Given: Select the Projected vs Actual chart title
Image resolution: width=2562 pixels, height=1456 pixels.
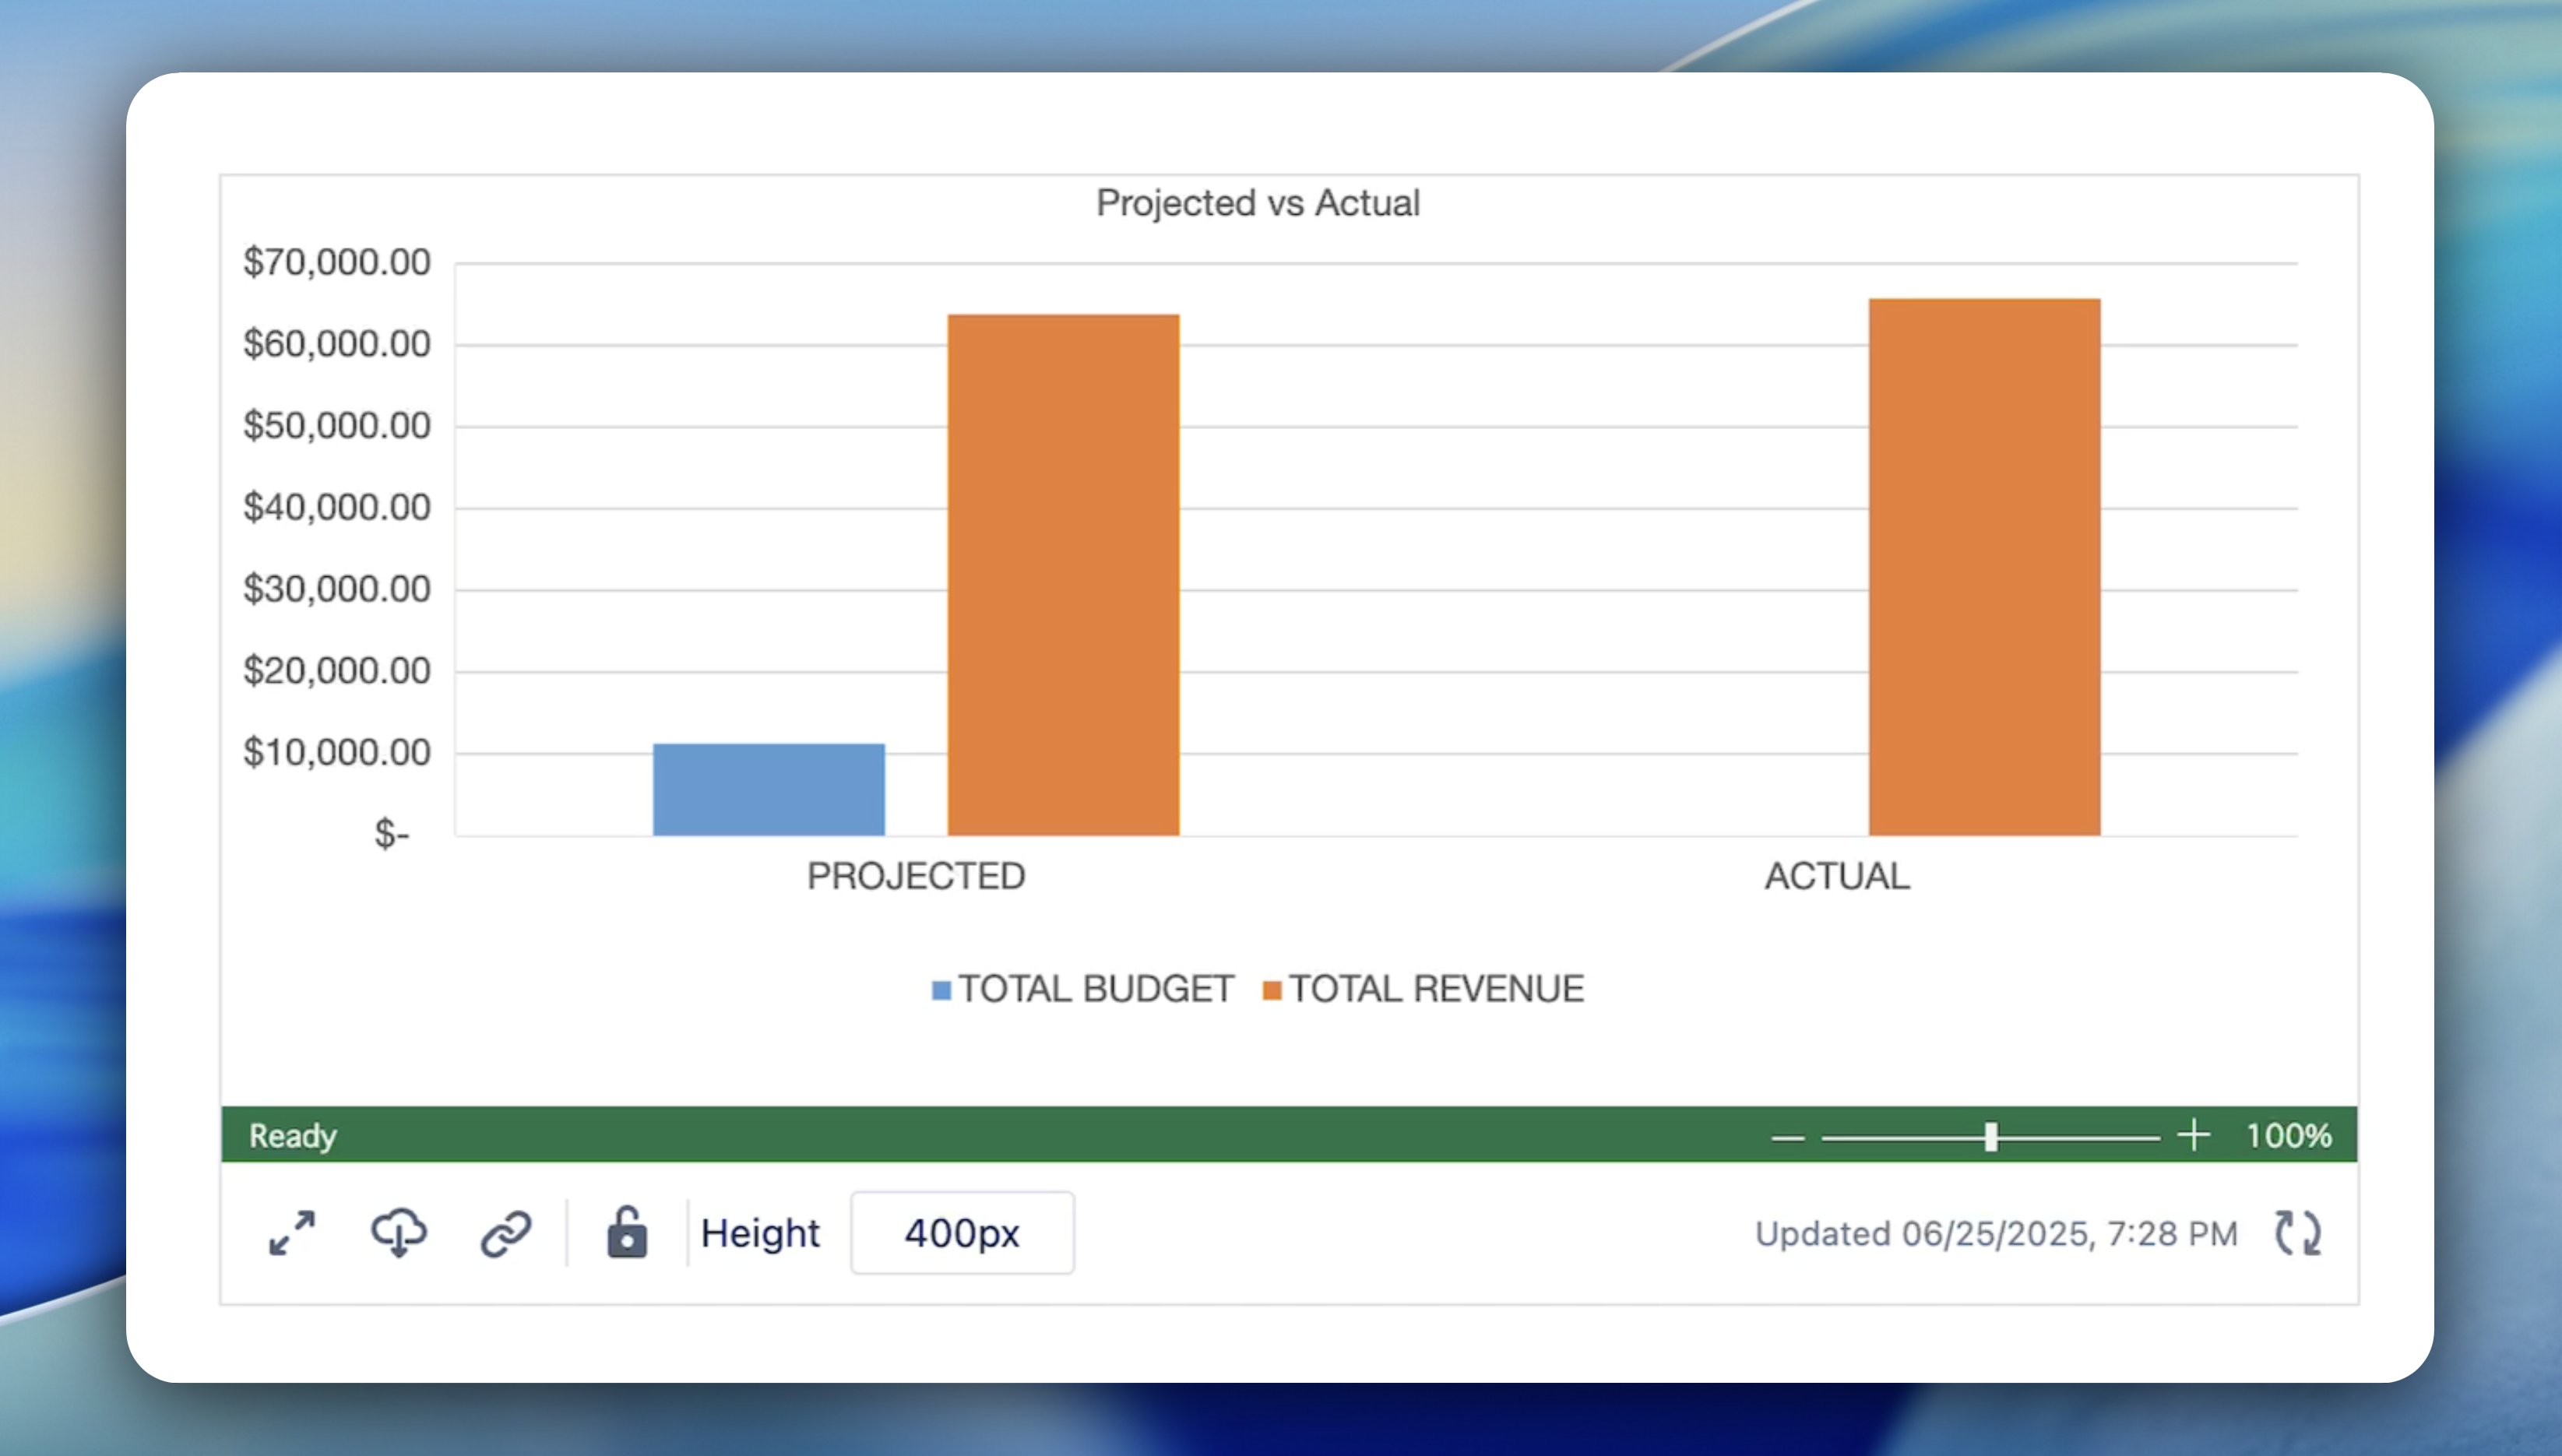Looking at the screenshot, I should pyautogui.click(x=1257, y=203).
